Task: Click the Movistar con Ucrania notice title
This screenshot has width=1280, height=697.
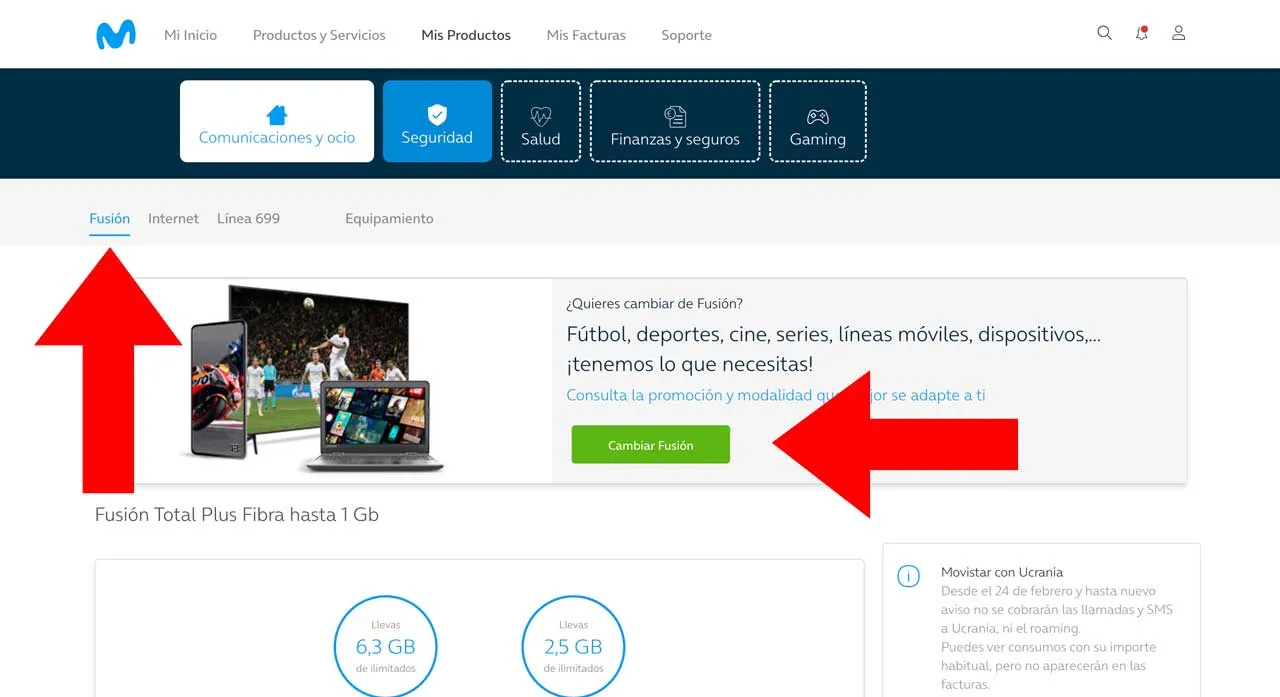Action: click(x=1002, y=572)
